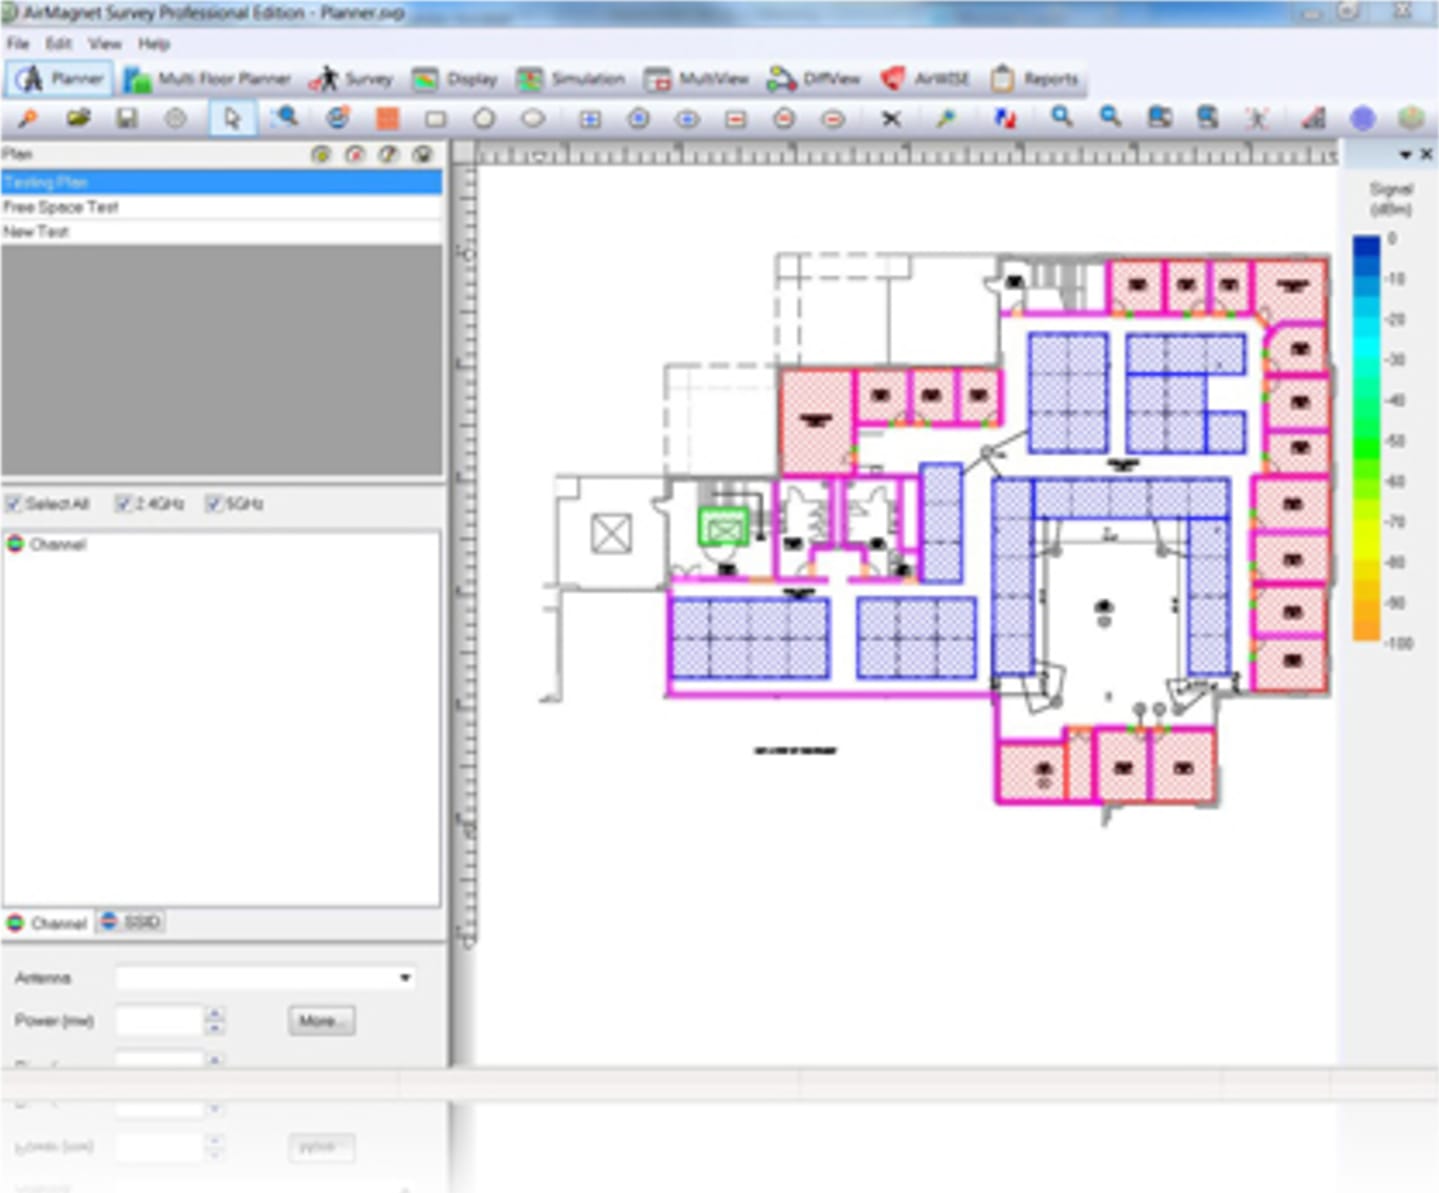Open the Antenna dropdown list
Viewport: 1439px width, 1193px height.
tap(405, 977)
